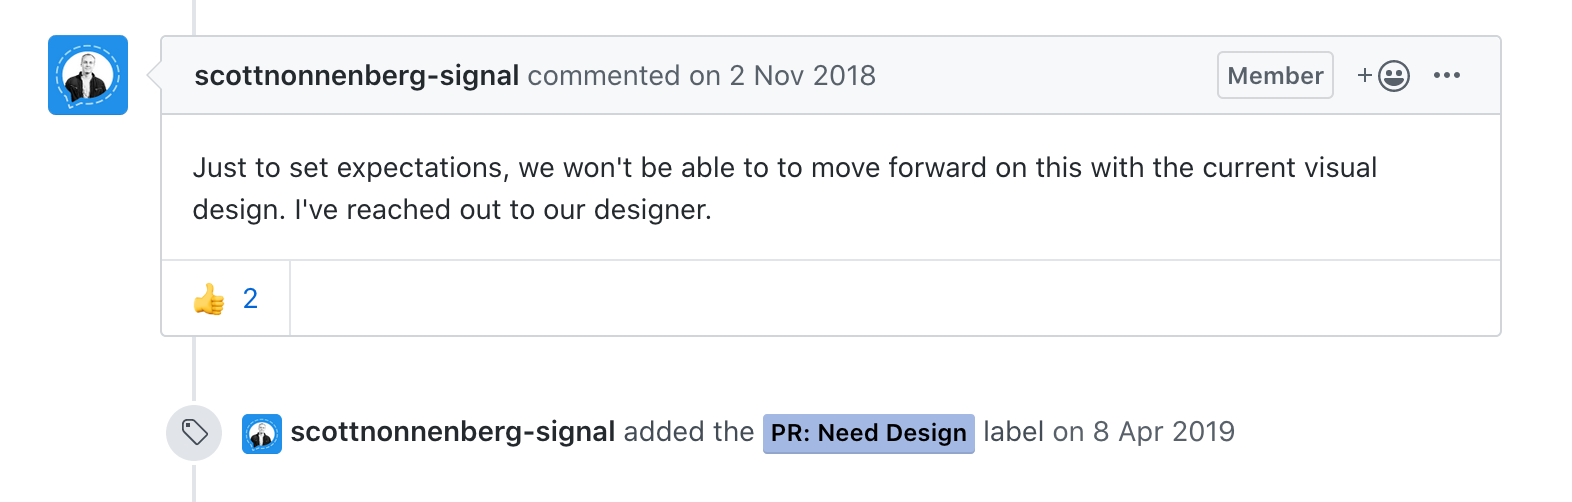Click the comment text about visual design
1572x502 pixels.
tap(784, 168)
